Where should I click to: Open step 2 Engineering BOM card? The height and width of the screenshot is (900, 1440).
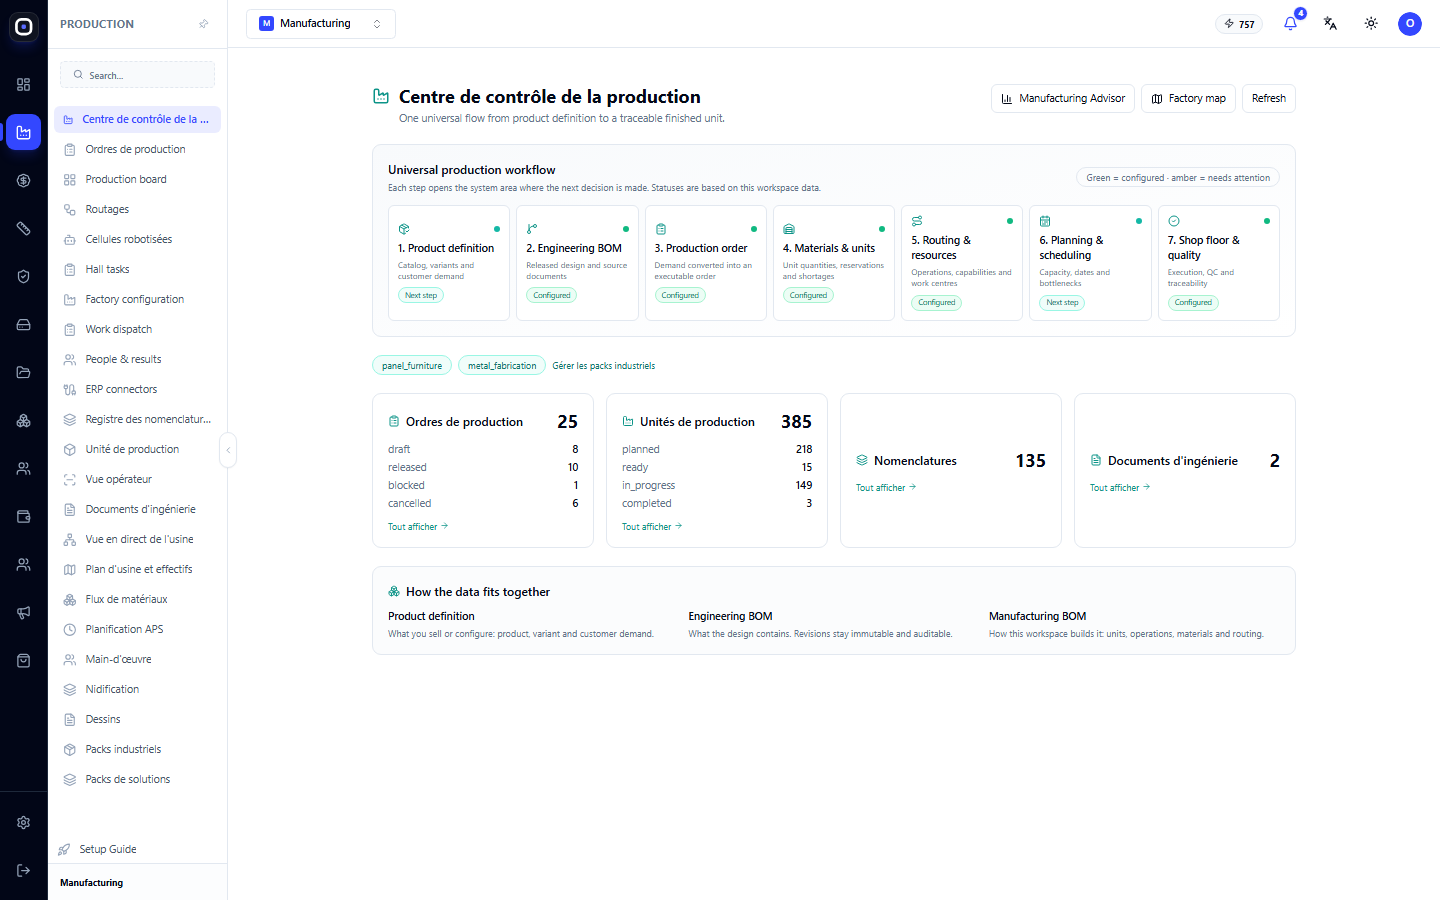pyautogui.click(x=577, y=263)
